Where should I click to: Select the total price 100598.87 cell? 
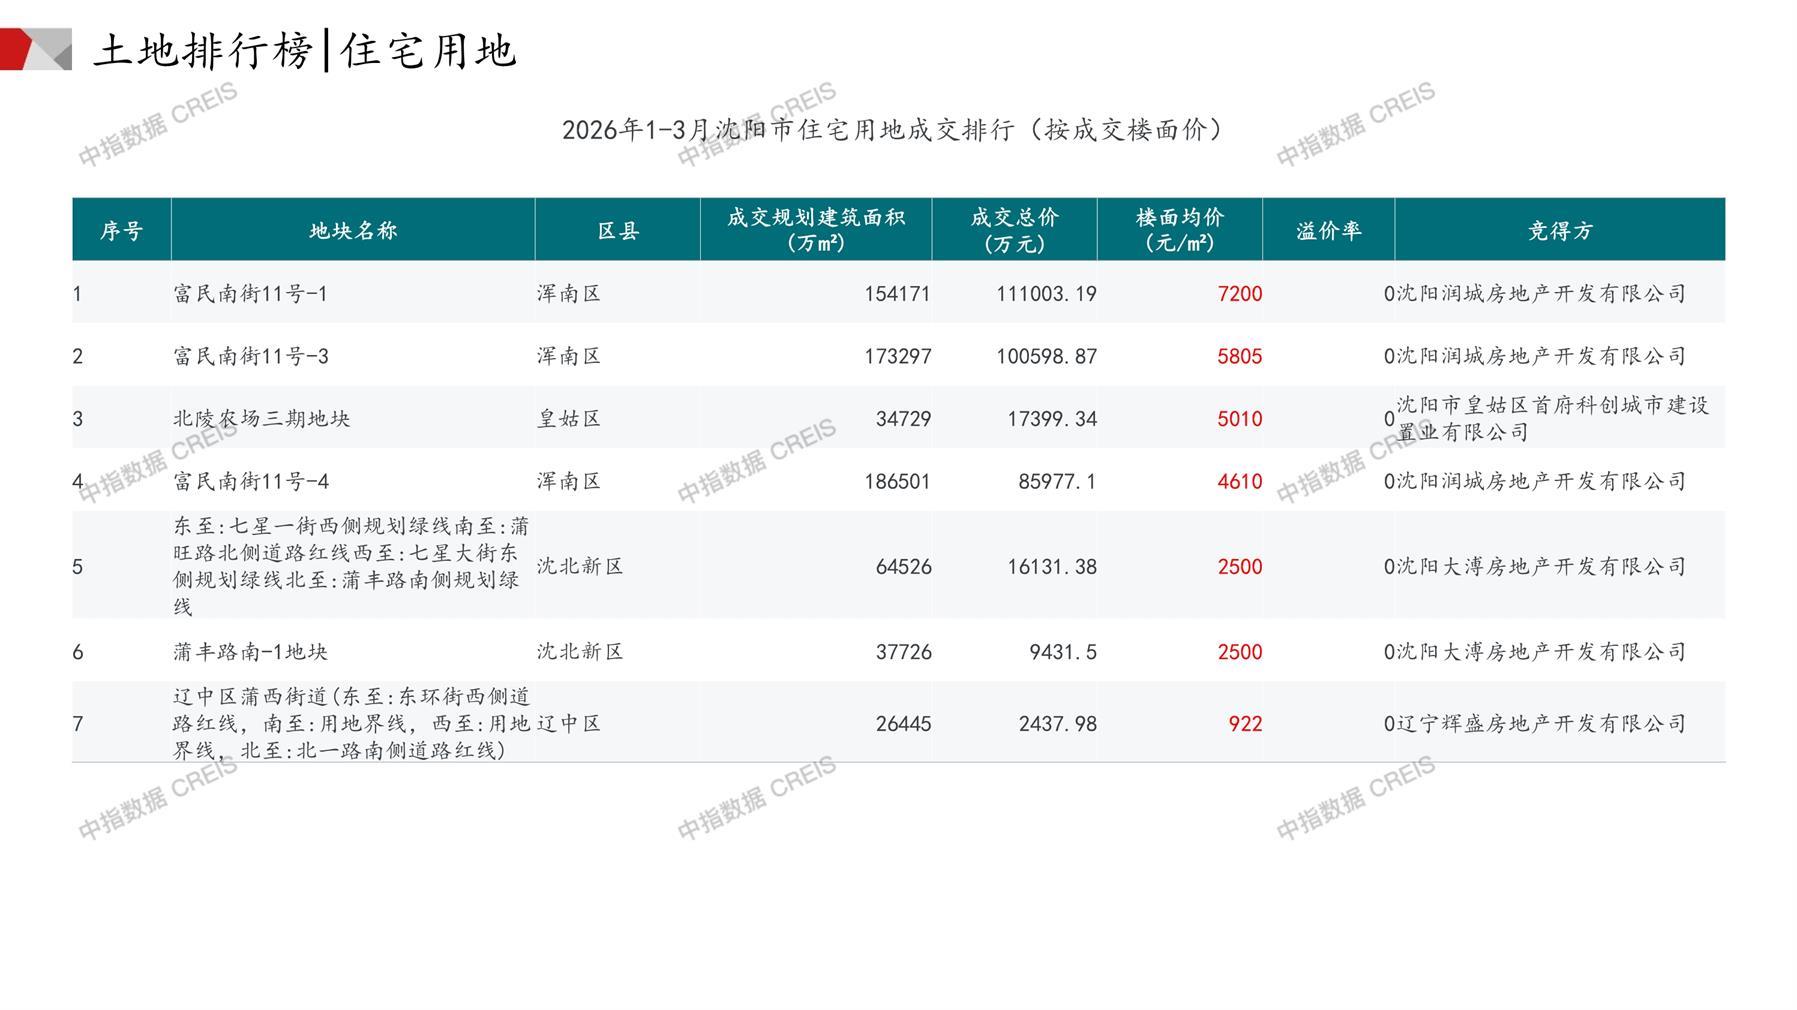[x=1046, y=356]
